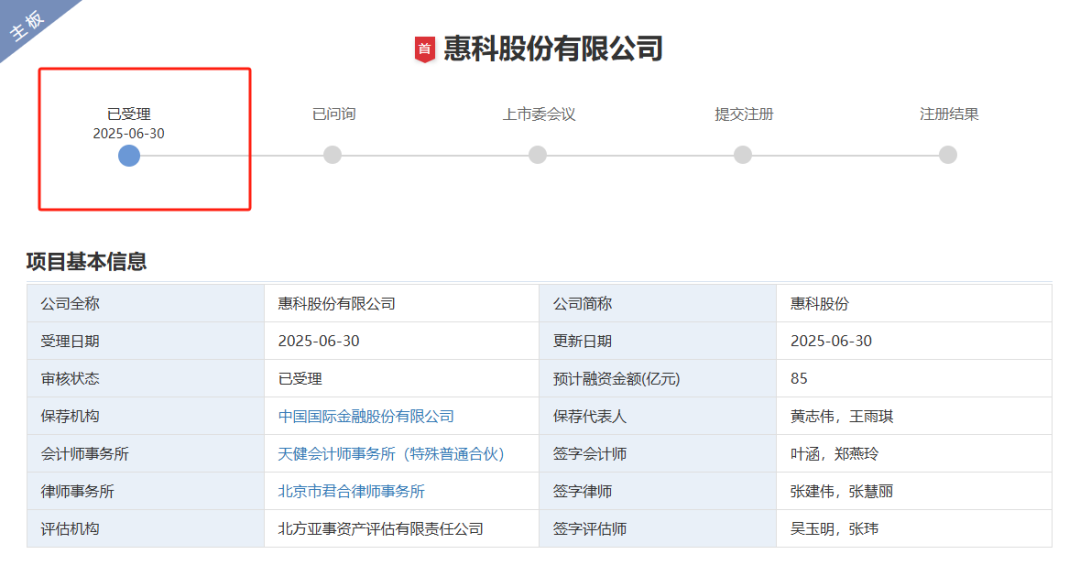Click the 受理日期 value 2025-06-30
This screenshot has width=1080, height=576.
[x=319, y=341]
